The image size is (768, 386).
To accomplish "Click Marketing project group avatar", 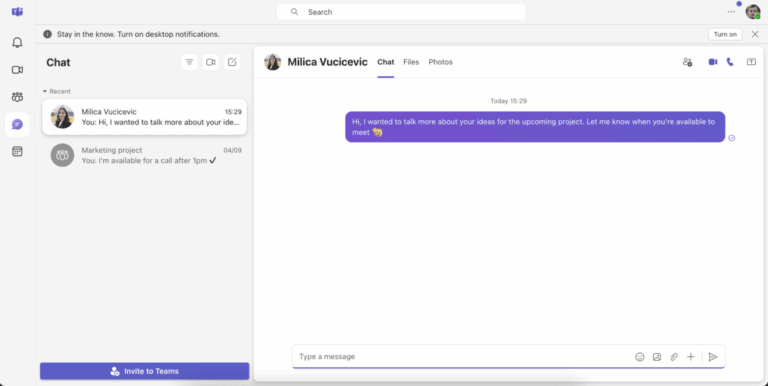I will point(63,155).
